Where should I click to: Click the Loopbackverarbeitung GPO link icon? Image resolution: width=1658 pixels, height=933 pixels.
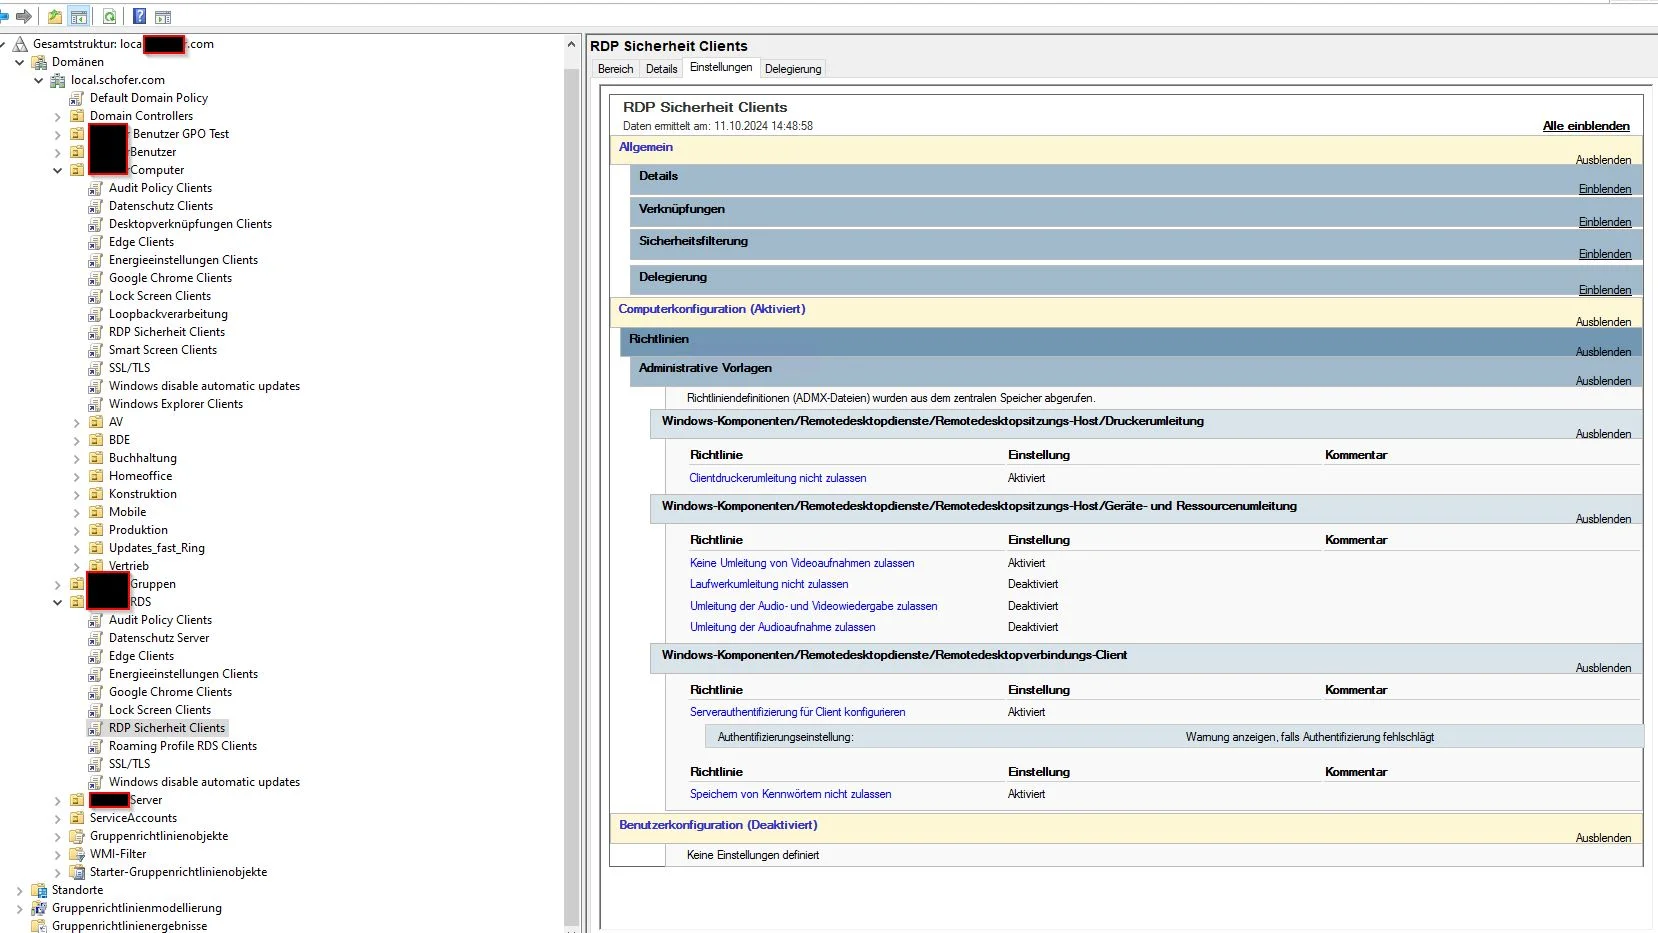coord(96,314)
